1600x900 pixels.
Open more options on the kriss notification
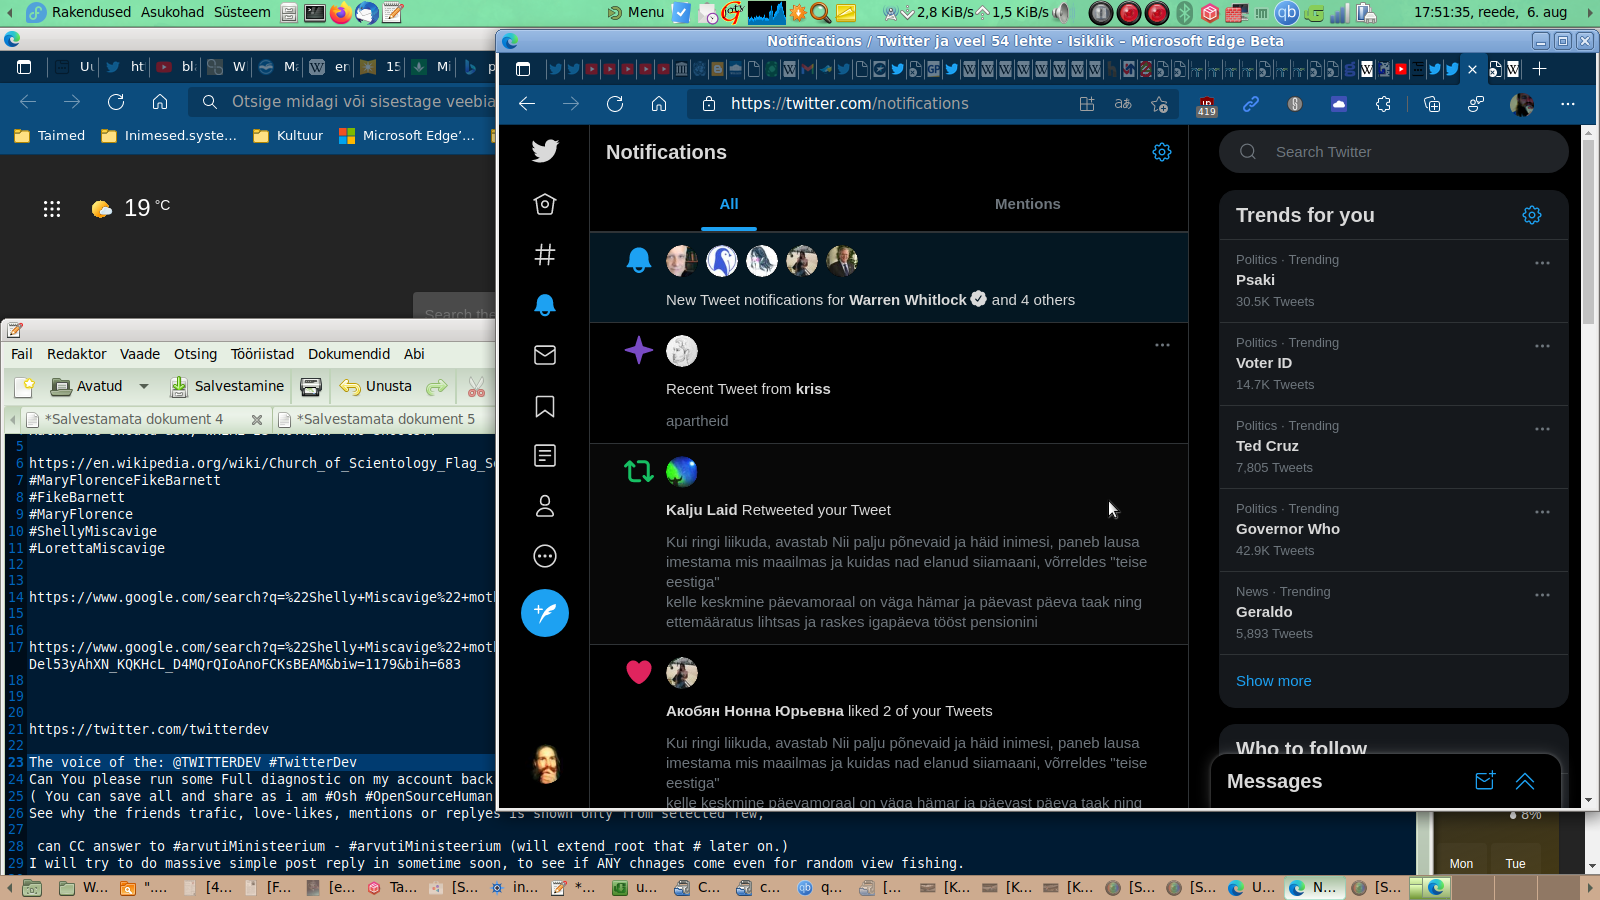pos(1162,345)
